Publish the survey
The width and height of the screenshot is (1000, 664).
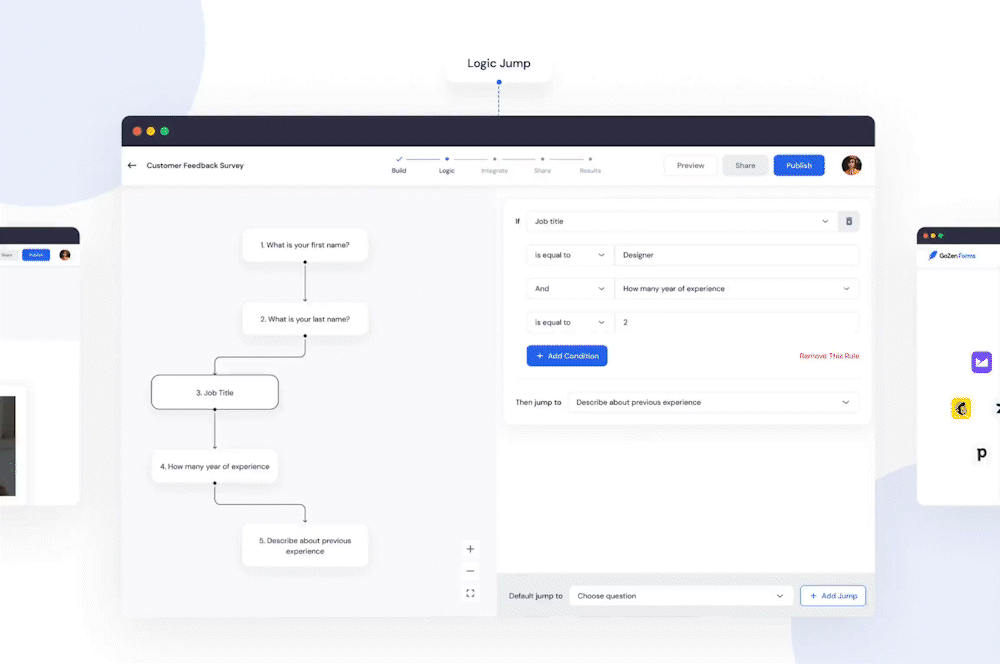click(x=798, y=165)
